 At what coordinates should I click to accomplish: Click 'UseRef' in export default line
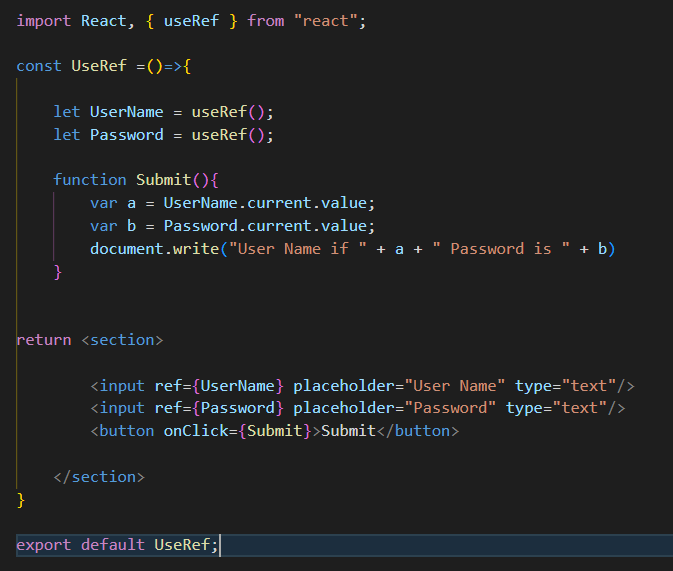pyautogui.click(x=182, y=545)
